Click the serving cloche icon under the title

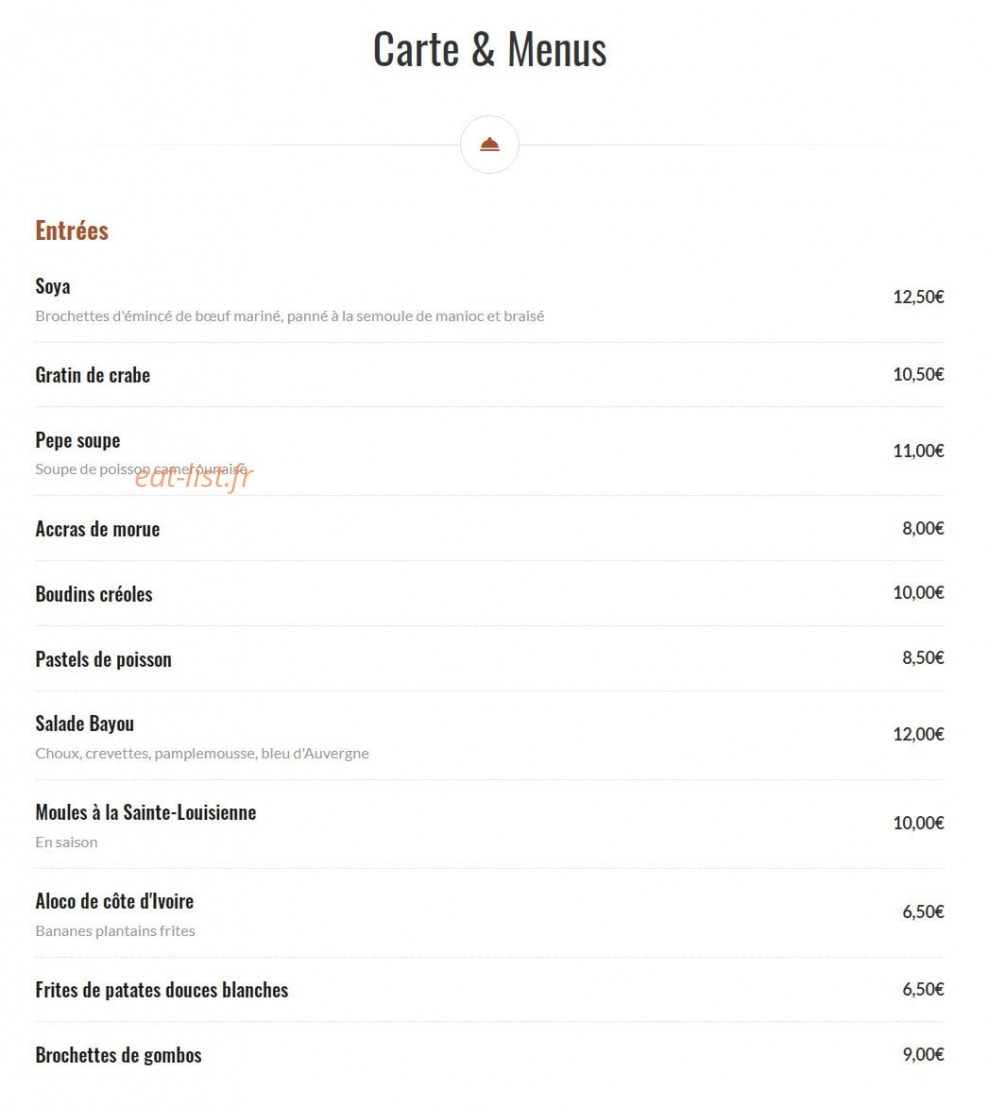click(x=489, y=145)
